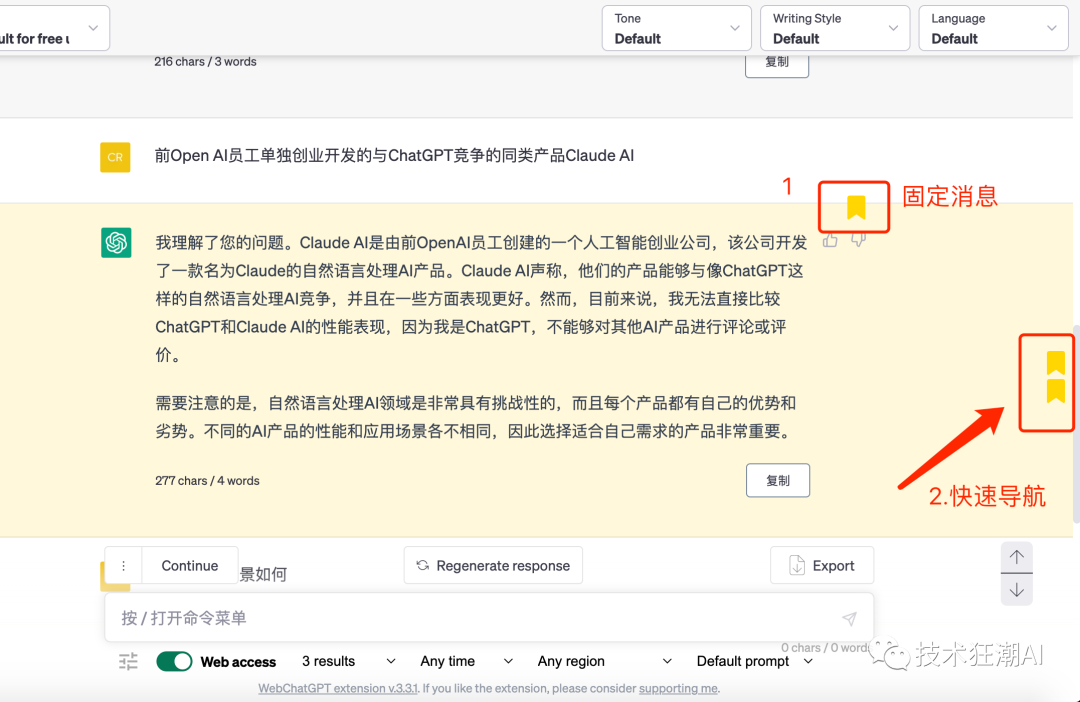Open the Language dropdown
1080x702 pixels.
pyautogui.click(x=993, y=28)
